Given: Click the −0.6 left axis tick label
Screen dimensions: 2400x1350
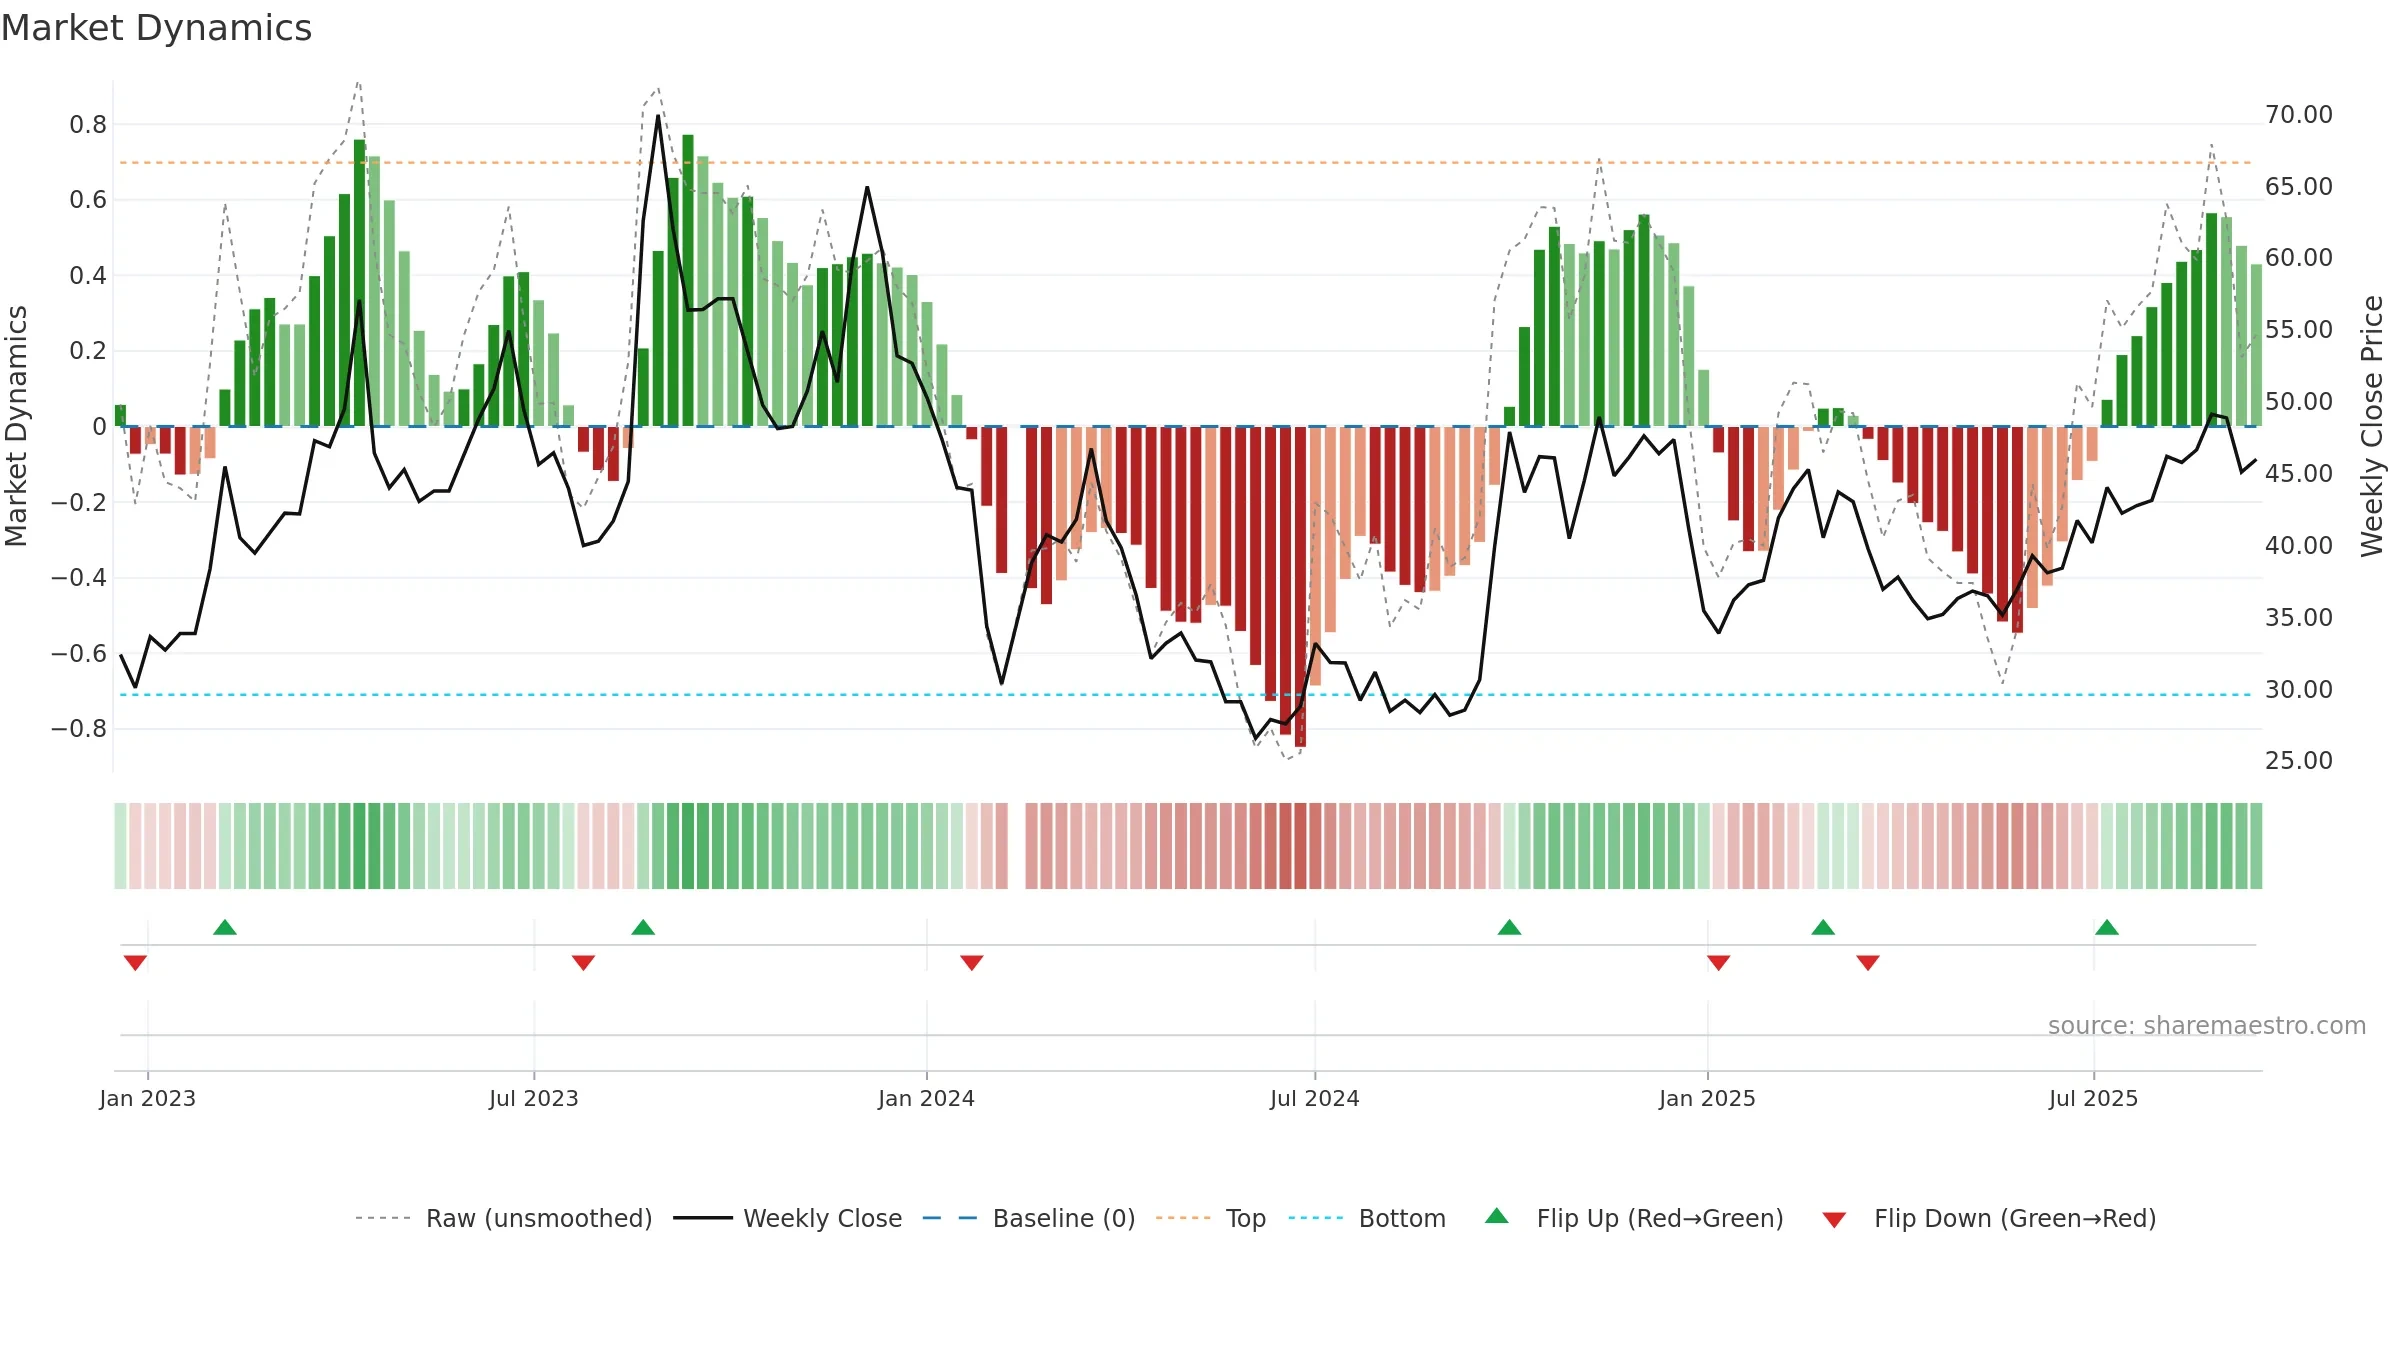Looking at the screenshot, I should [79, 654].
